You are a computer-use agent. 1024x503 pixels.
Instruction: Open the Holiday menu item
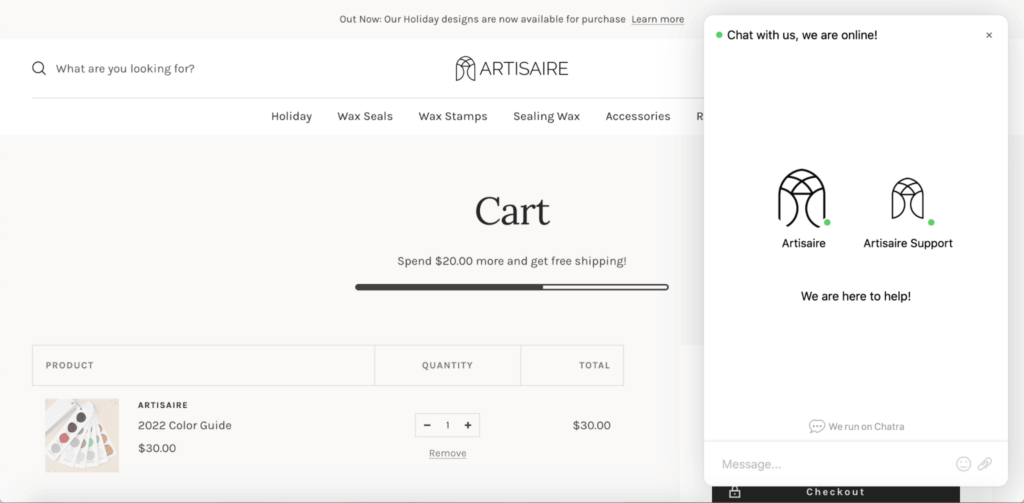(291, 116)
